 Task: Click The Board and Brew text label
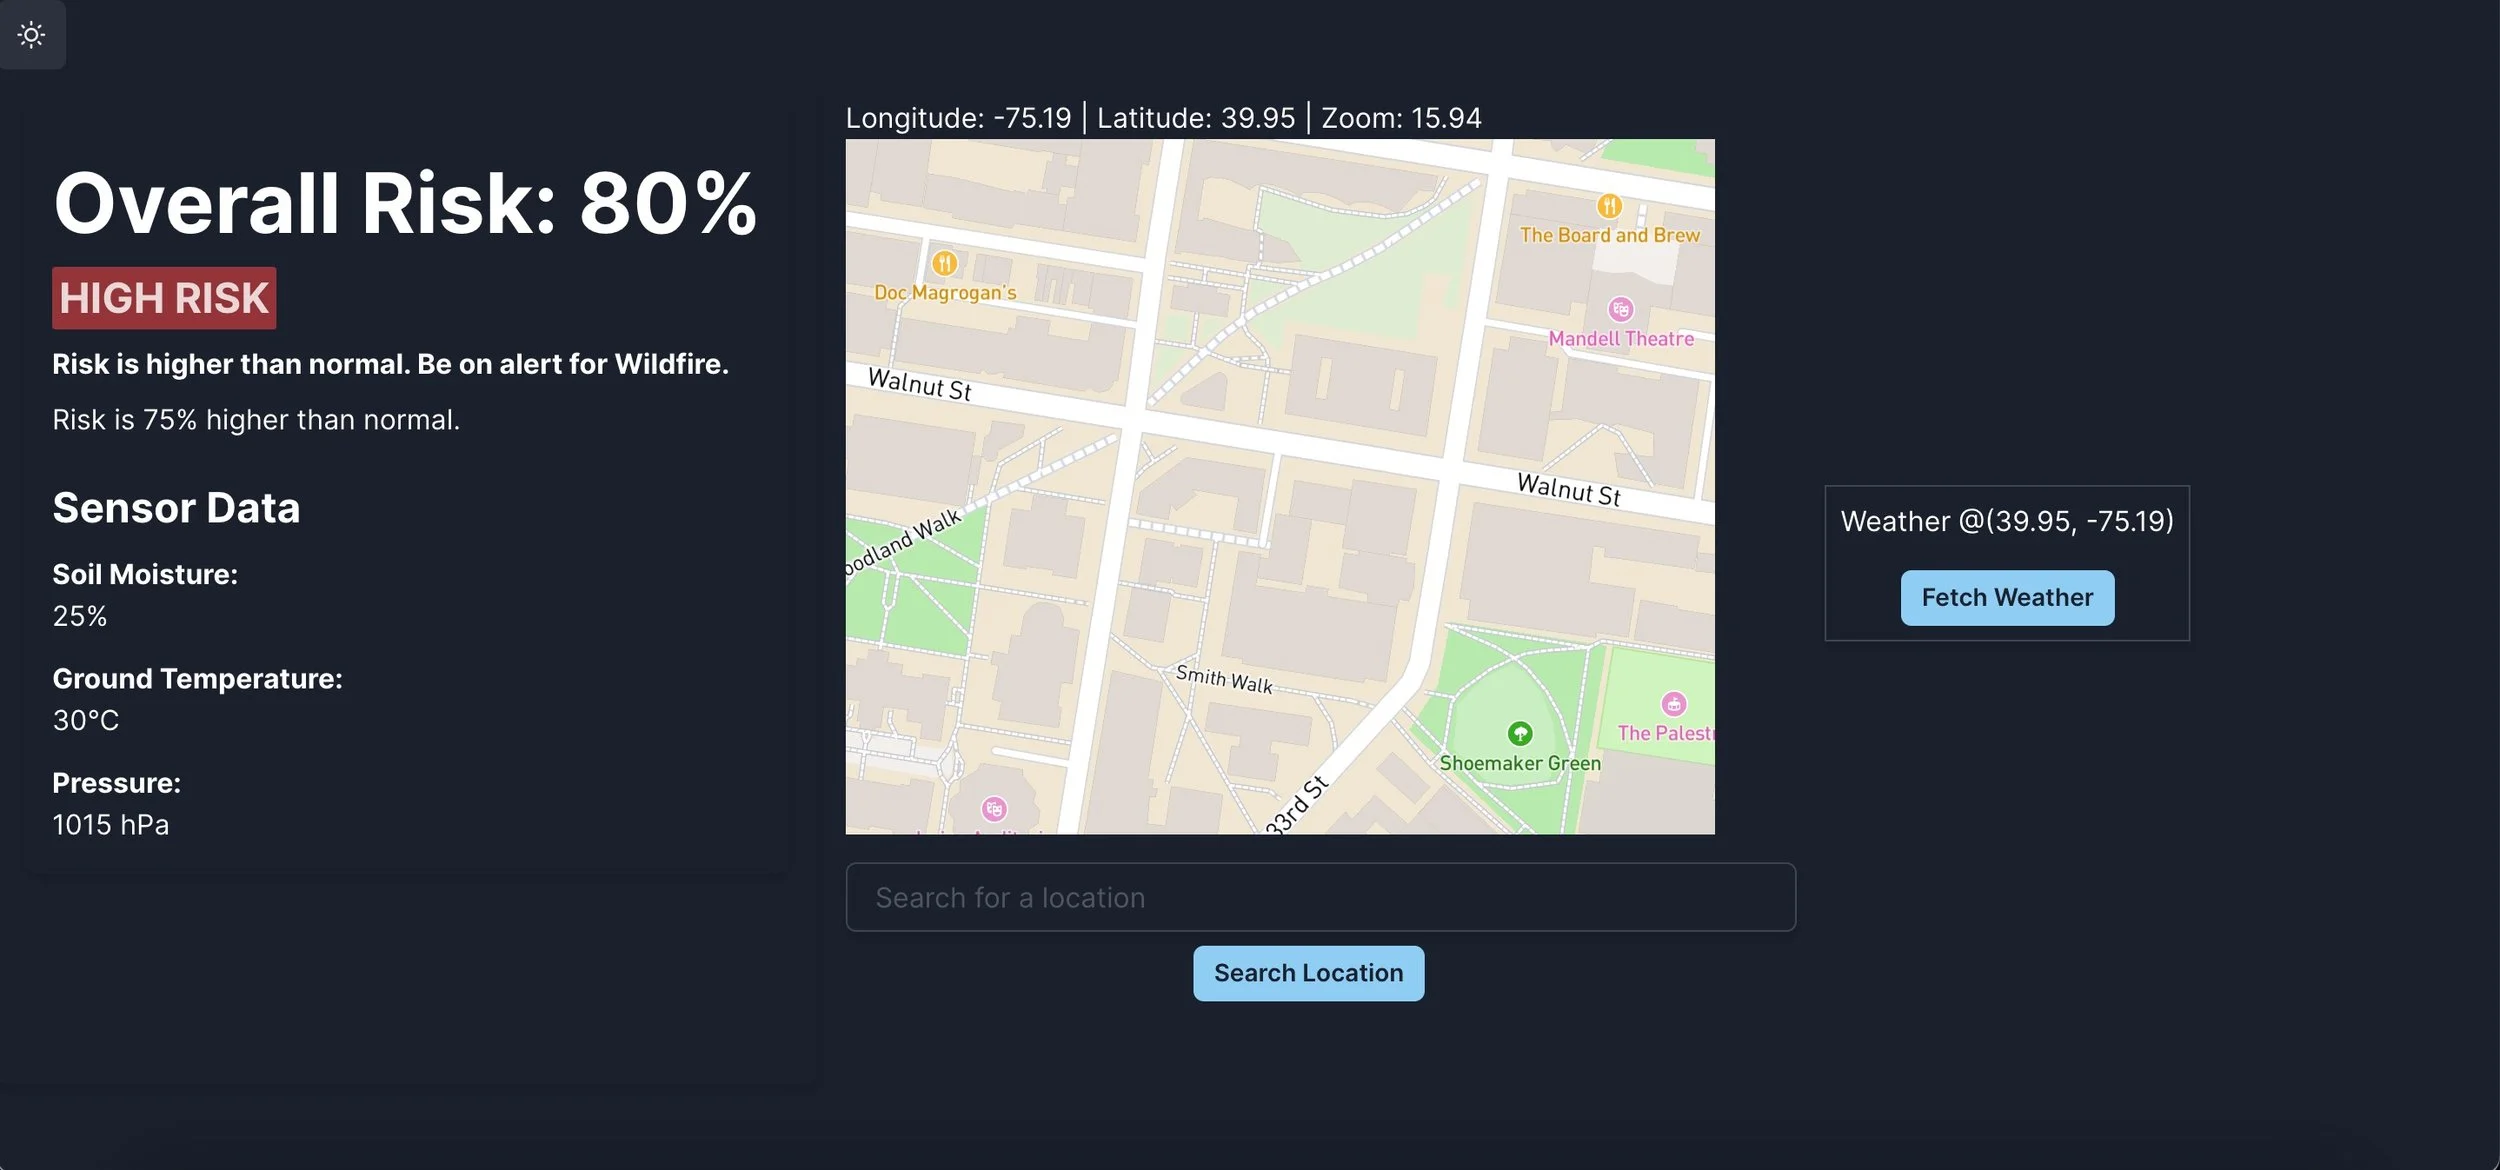[1609, 235]
